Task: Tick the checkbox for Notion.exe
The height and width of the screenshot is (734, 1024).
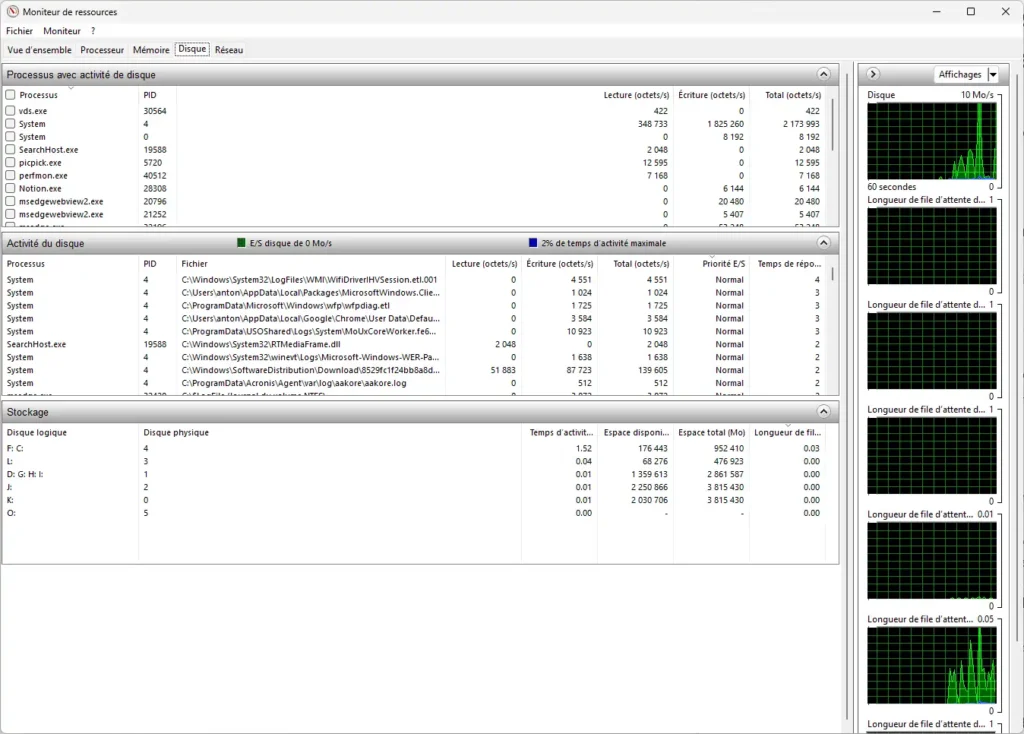Action: point(10,188)
